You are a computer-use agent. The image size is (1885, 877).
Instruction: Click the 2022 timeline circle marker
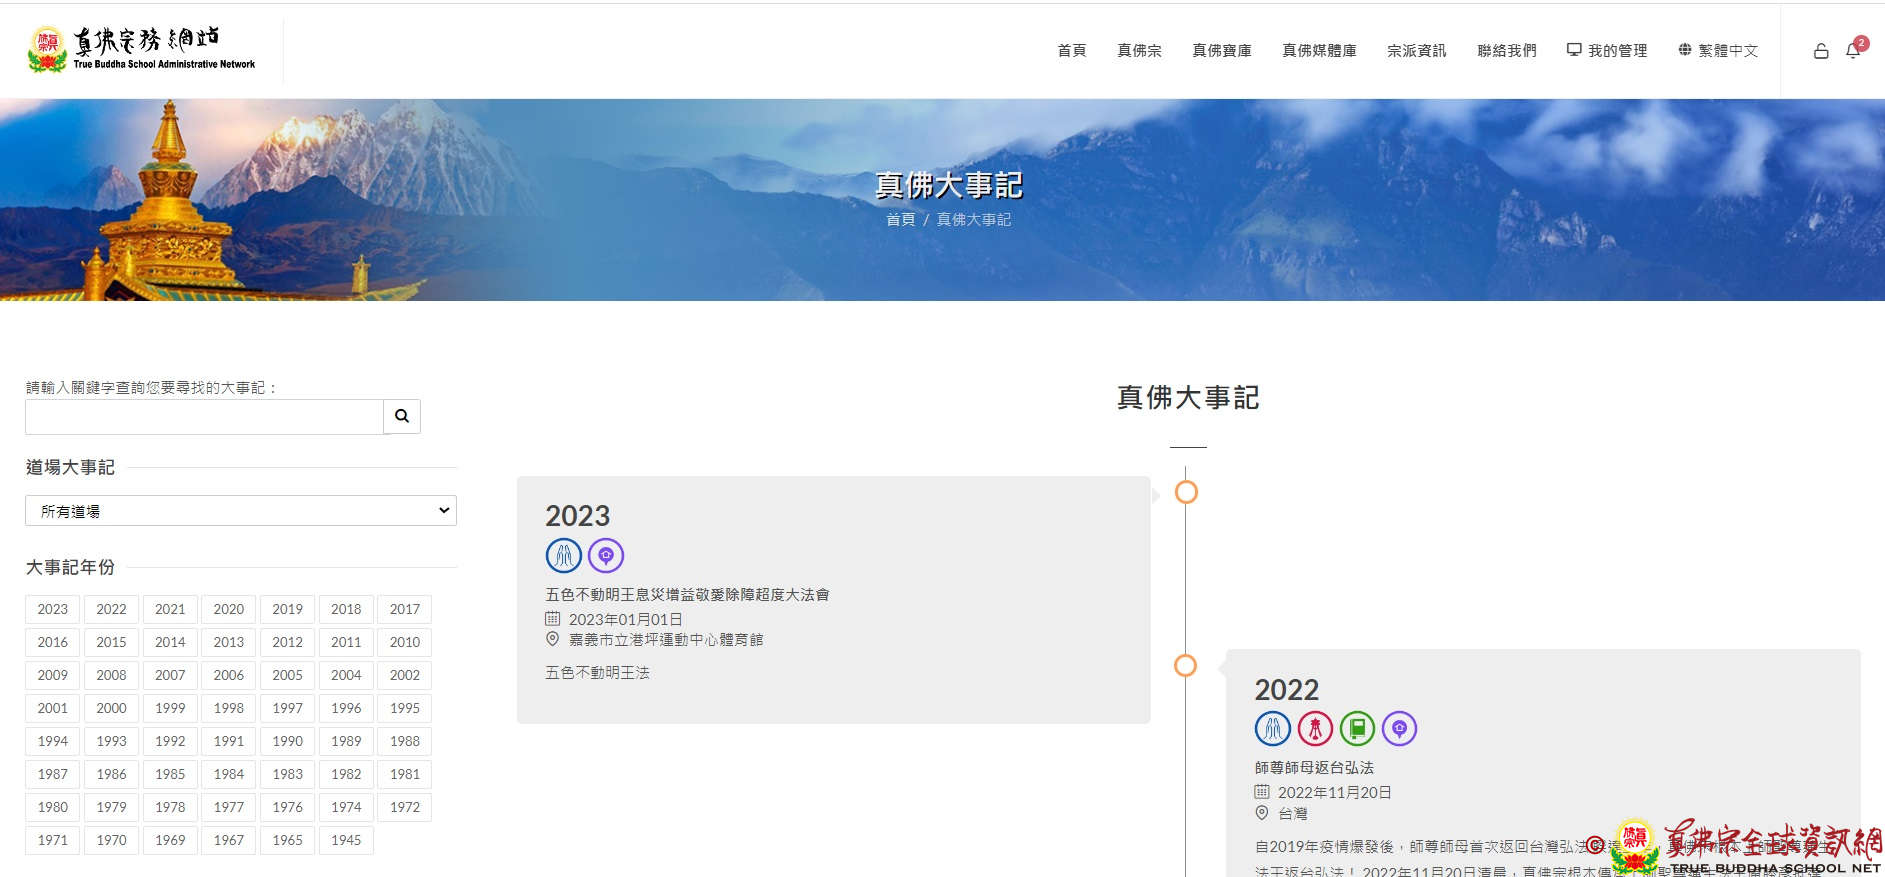[x=1185, y=665]
